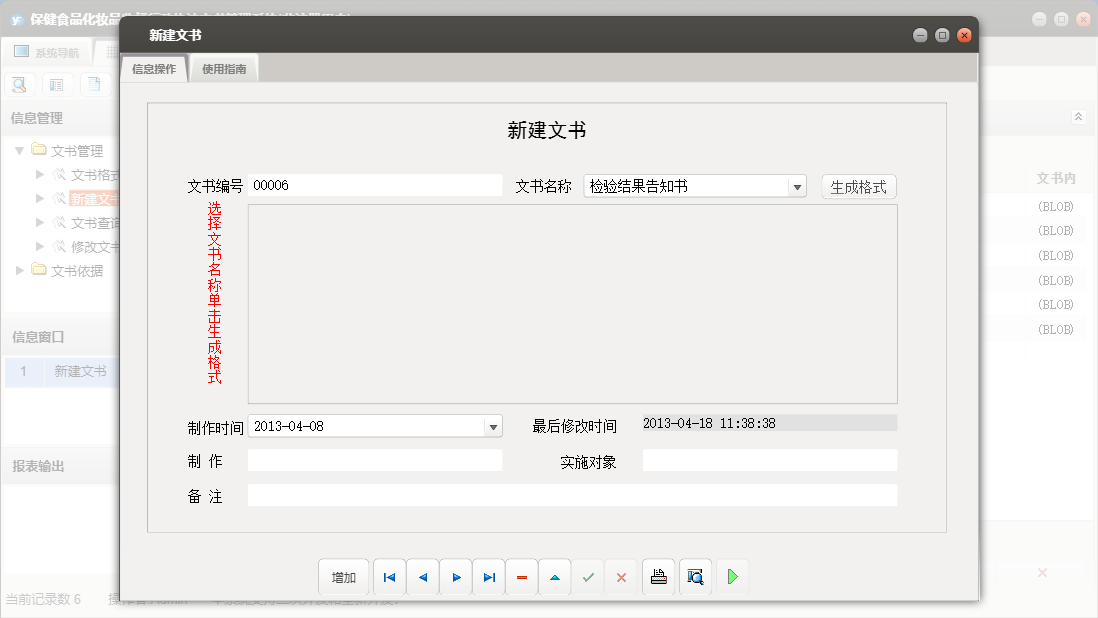Open the print icon in the bottom toolbar
1098x618 pixels.
pos(658,576)
